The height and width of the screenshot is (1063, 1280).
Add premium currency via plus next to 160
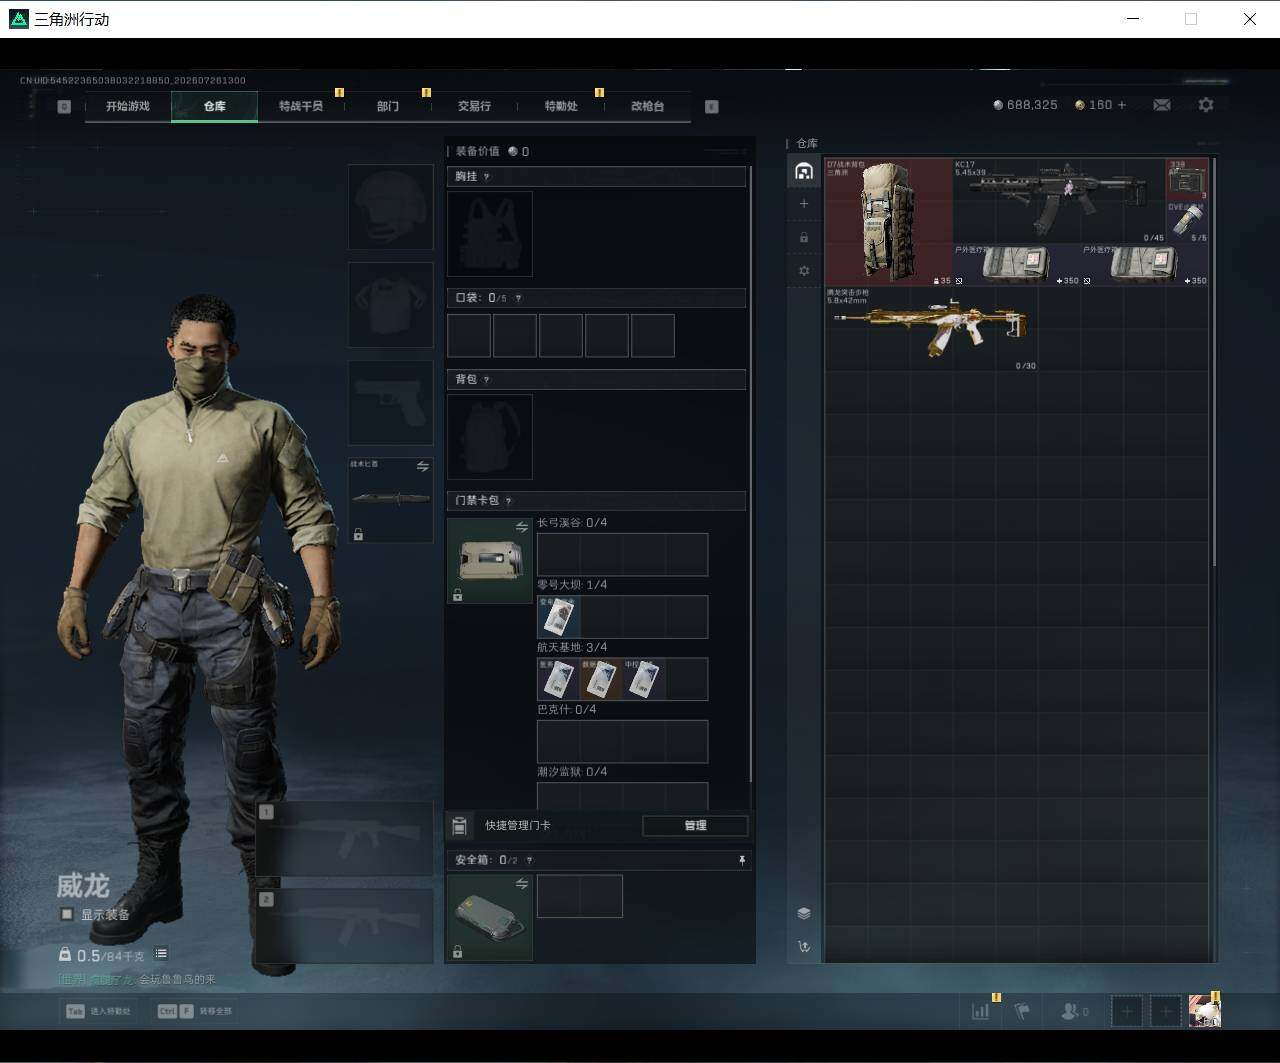coord(1122,105)
